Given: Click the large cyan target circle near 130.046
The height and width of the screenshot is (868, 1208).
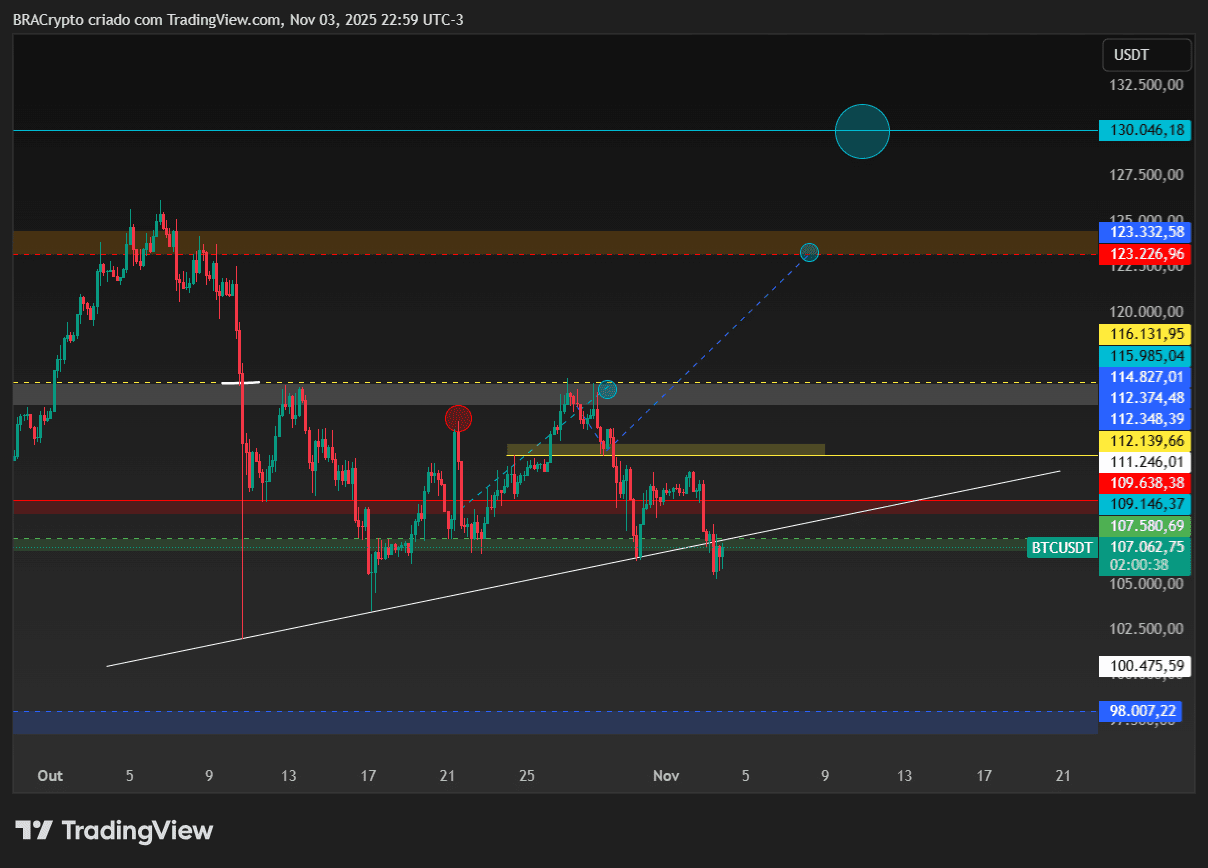Looking at the screenshot, I should [x=862, y=131].
